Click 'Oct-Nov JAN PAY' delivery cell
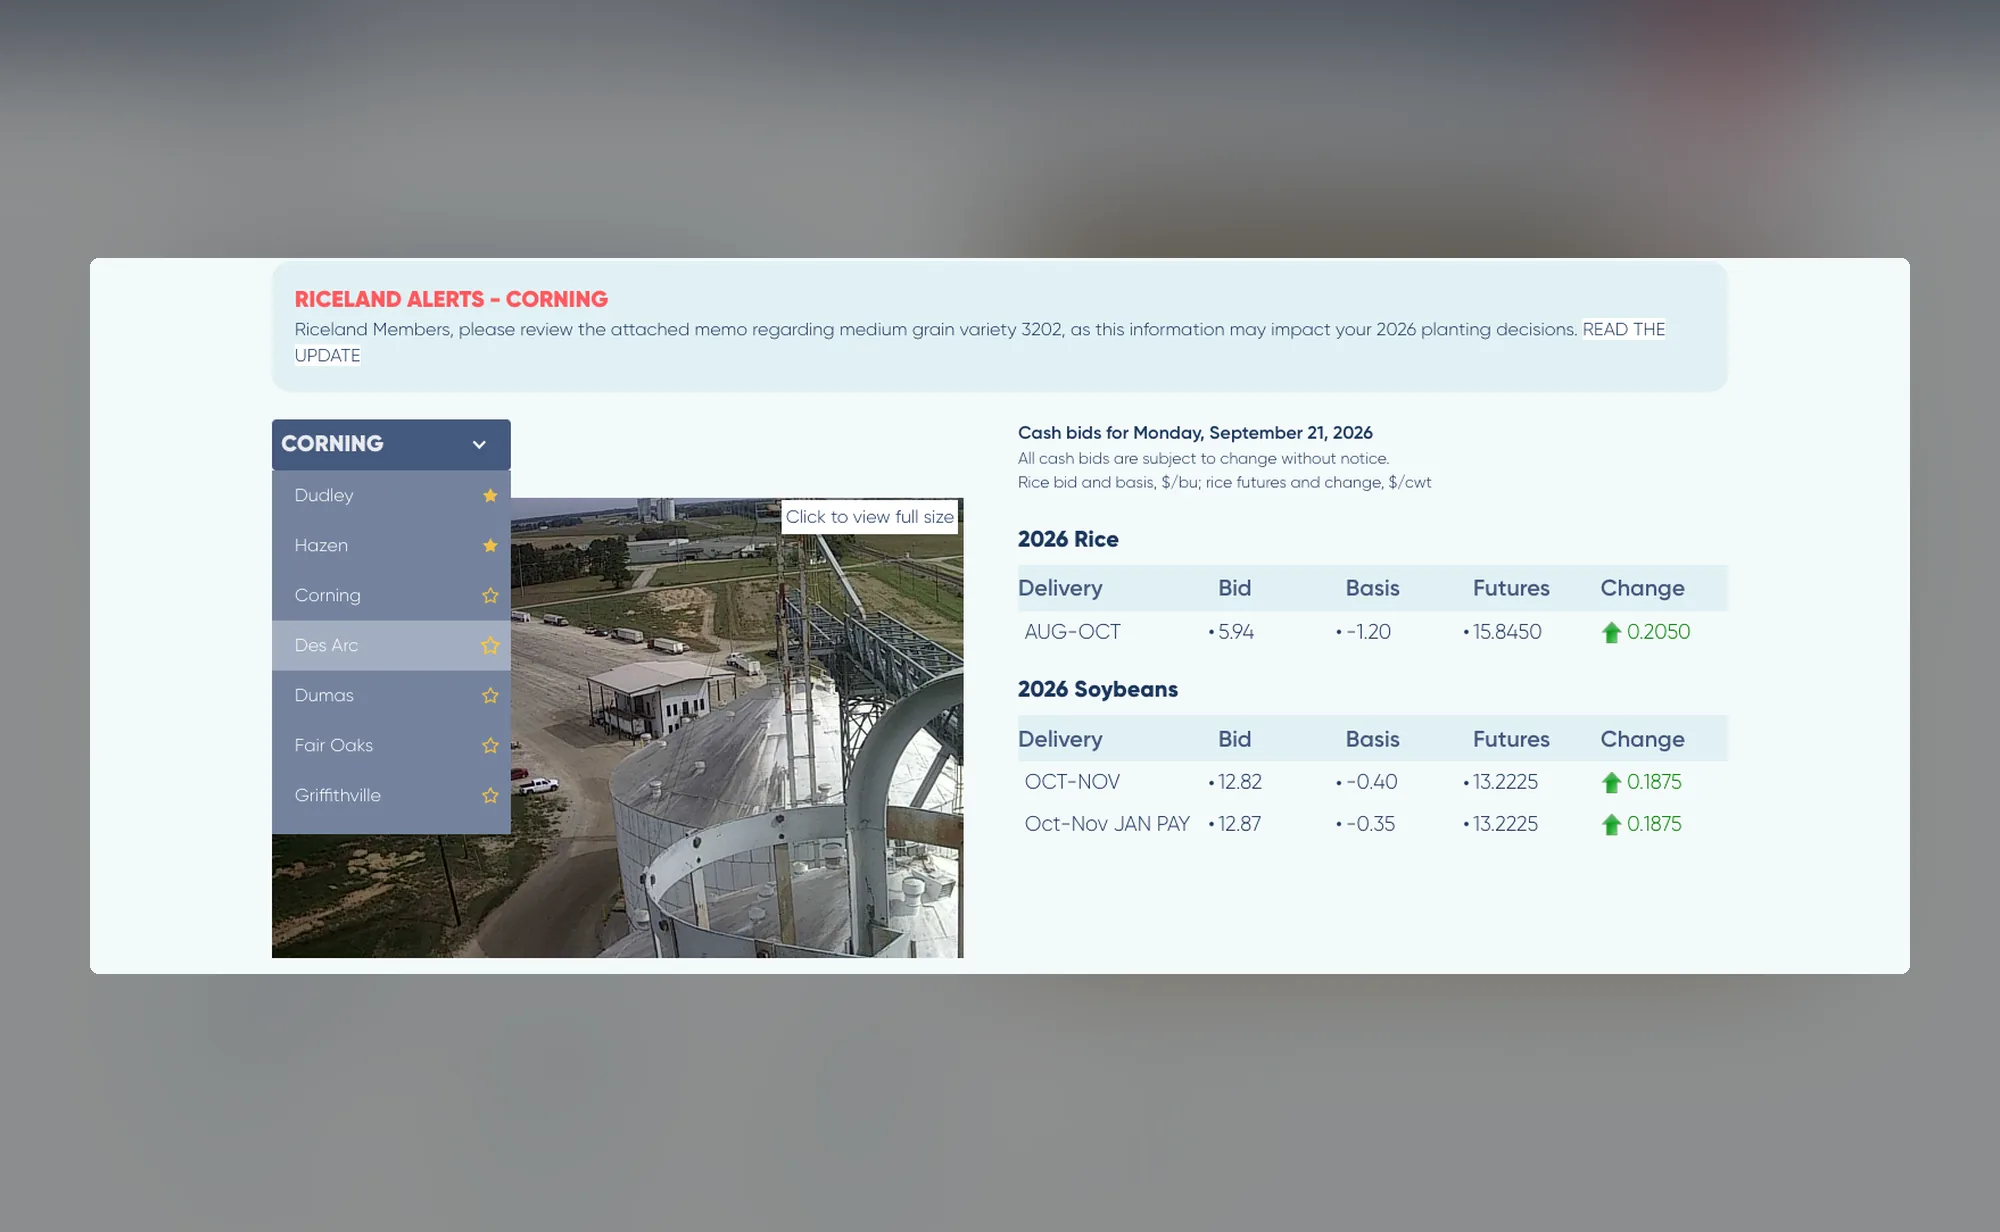2000x1232 pixels. point(1107,824)
